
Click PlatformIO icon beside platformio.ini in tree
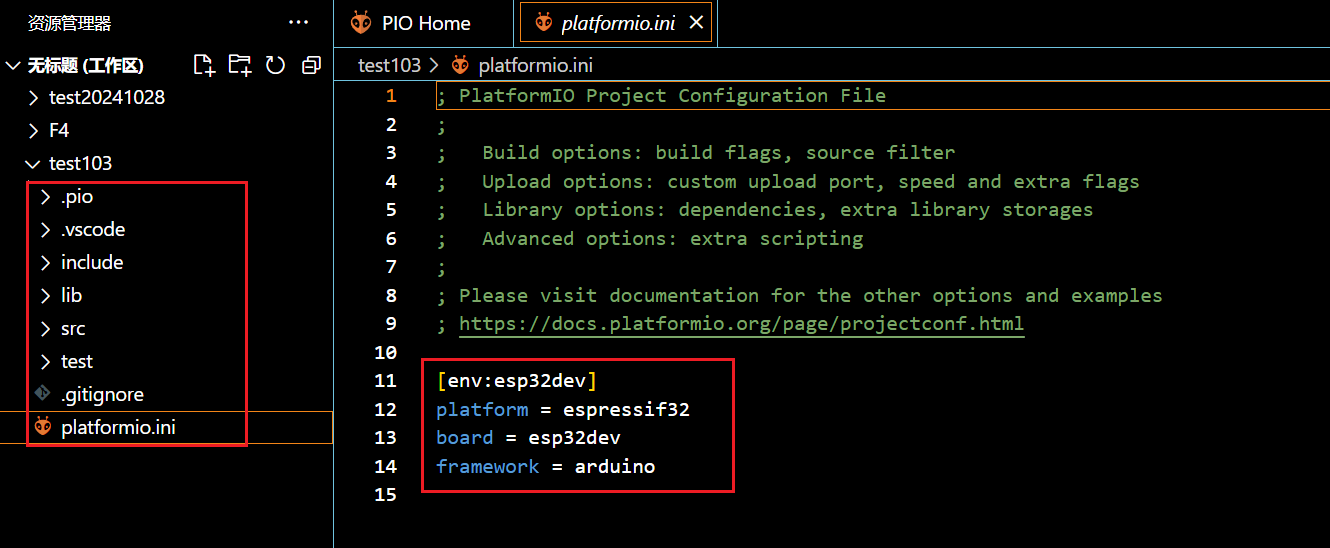[x=43, y=427]
